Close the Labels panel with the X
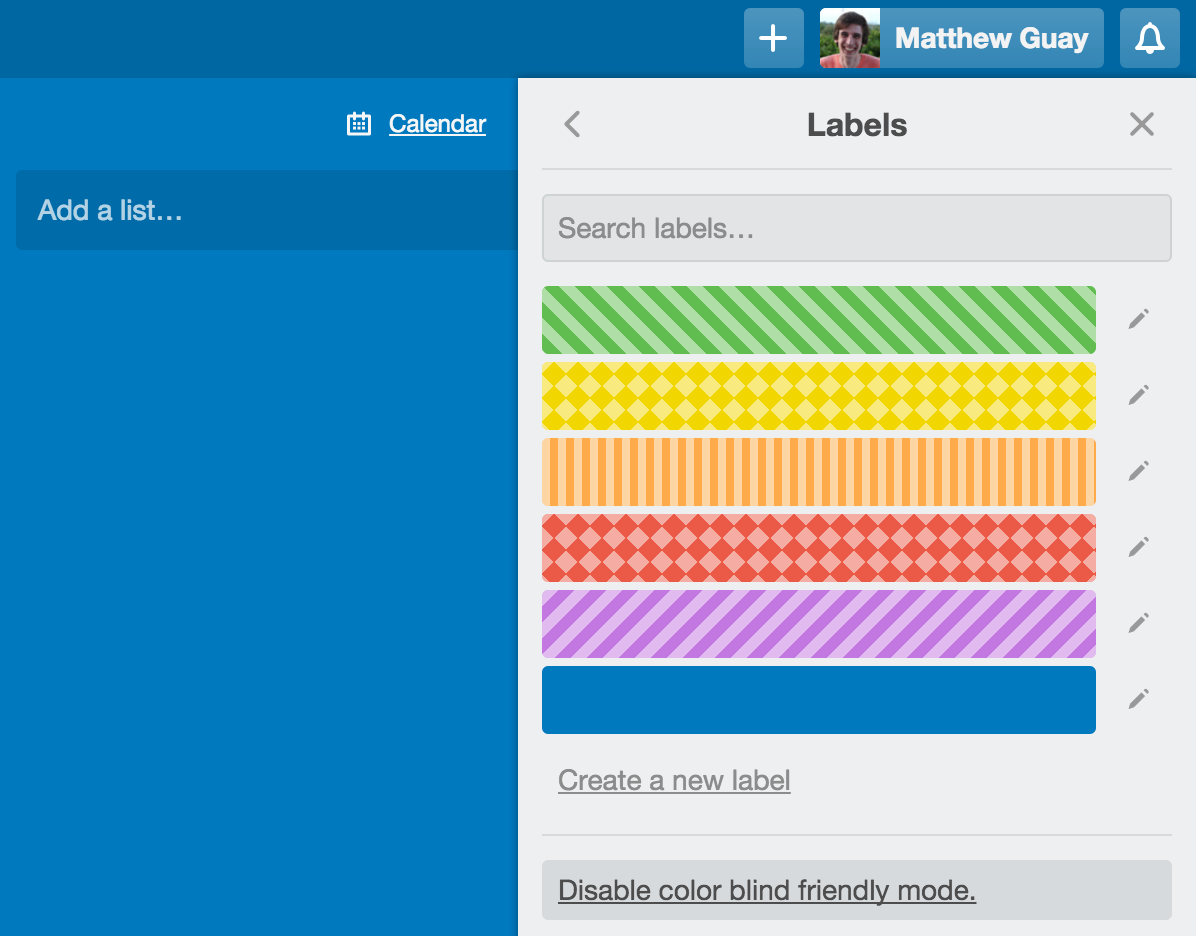Screen dimensions: 1196x936 click(1141, 124)
